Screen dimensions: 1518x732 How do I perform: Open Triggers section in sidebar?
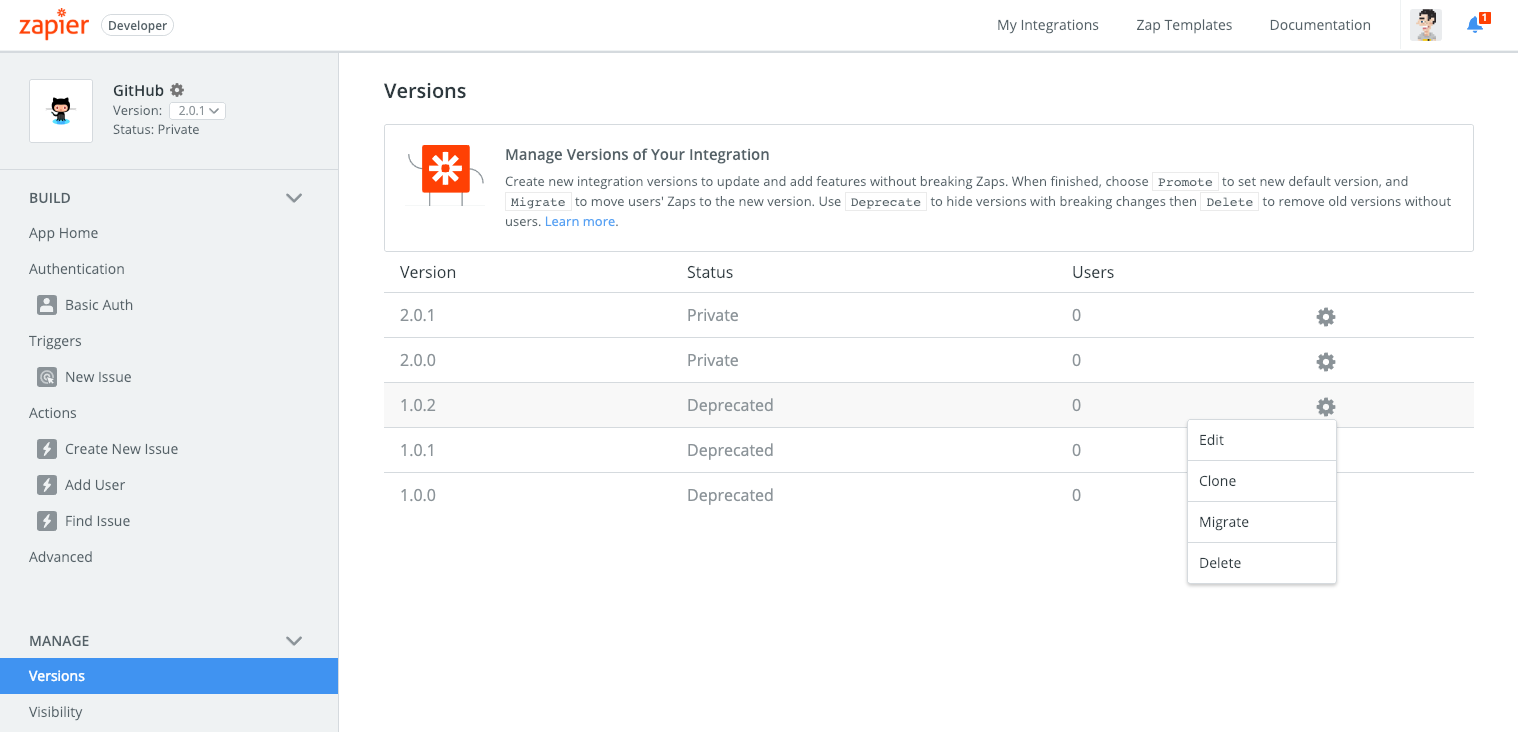tap(55, 341)
